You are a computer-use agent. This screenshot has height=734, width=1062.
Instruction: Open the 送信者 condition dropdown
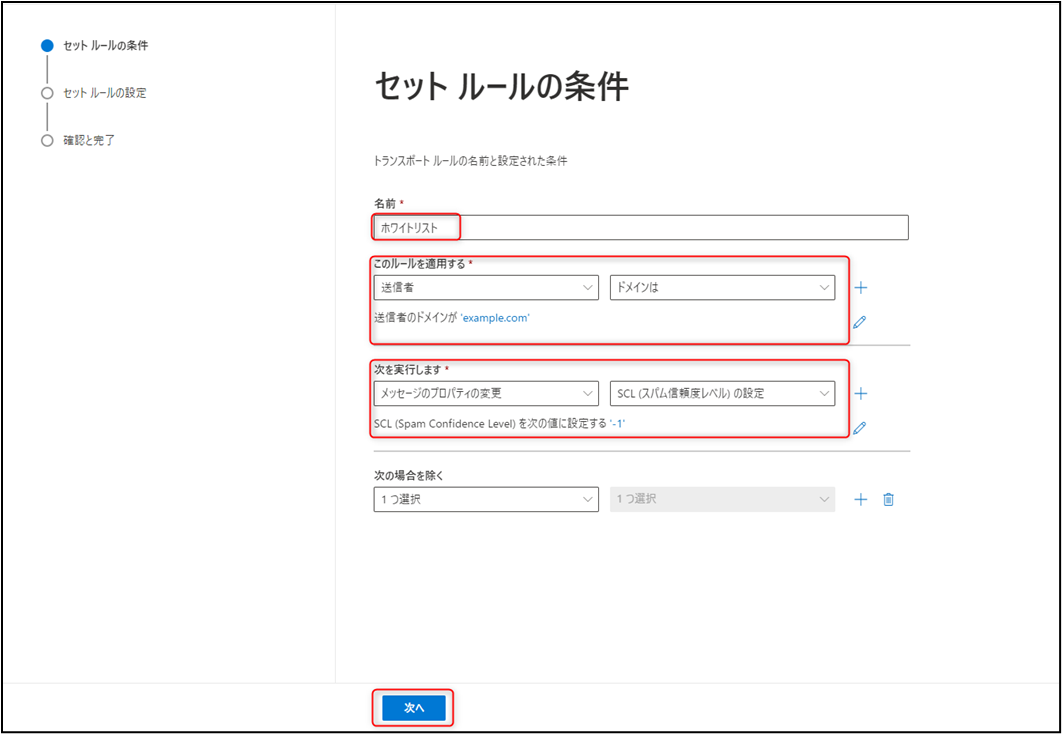[x=486, y=287]
